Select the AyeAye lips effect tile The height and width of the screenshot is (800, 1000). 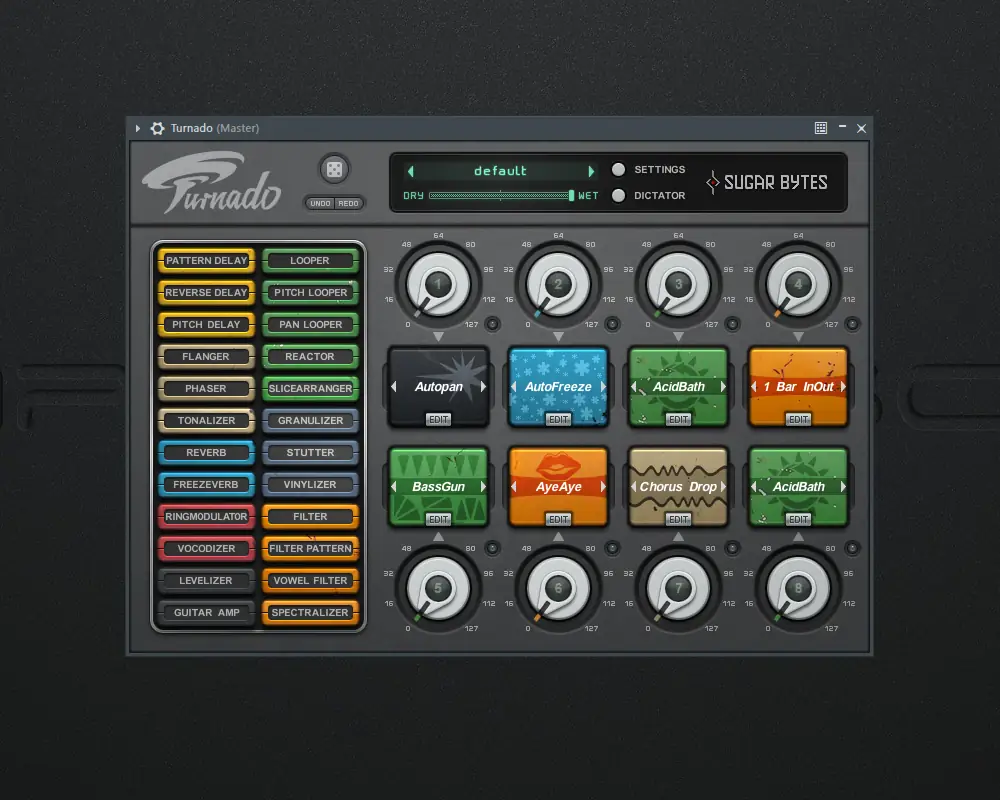coord(558,485)
